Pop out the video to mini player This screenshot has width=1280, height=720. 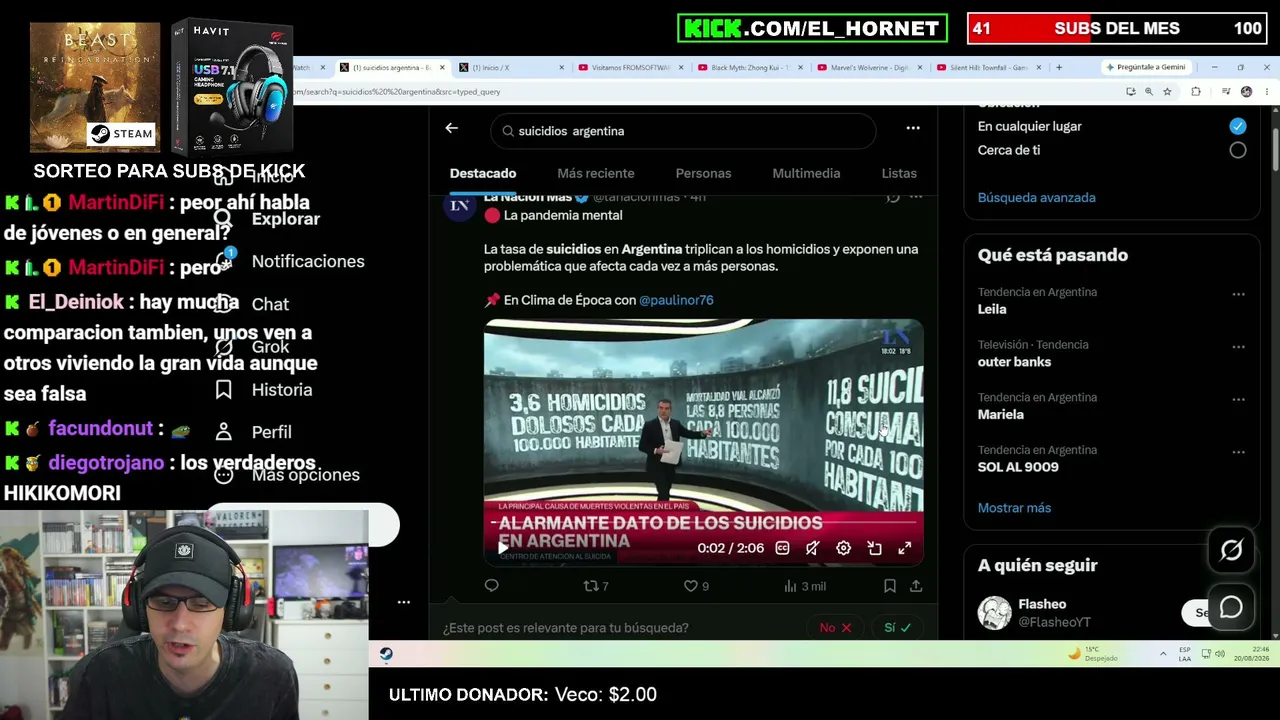[x=874, y=548]
